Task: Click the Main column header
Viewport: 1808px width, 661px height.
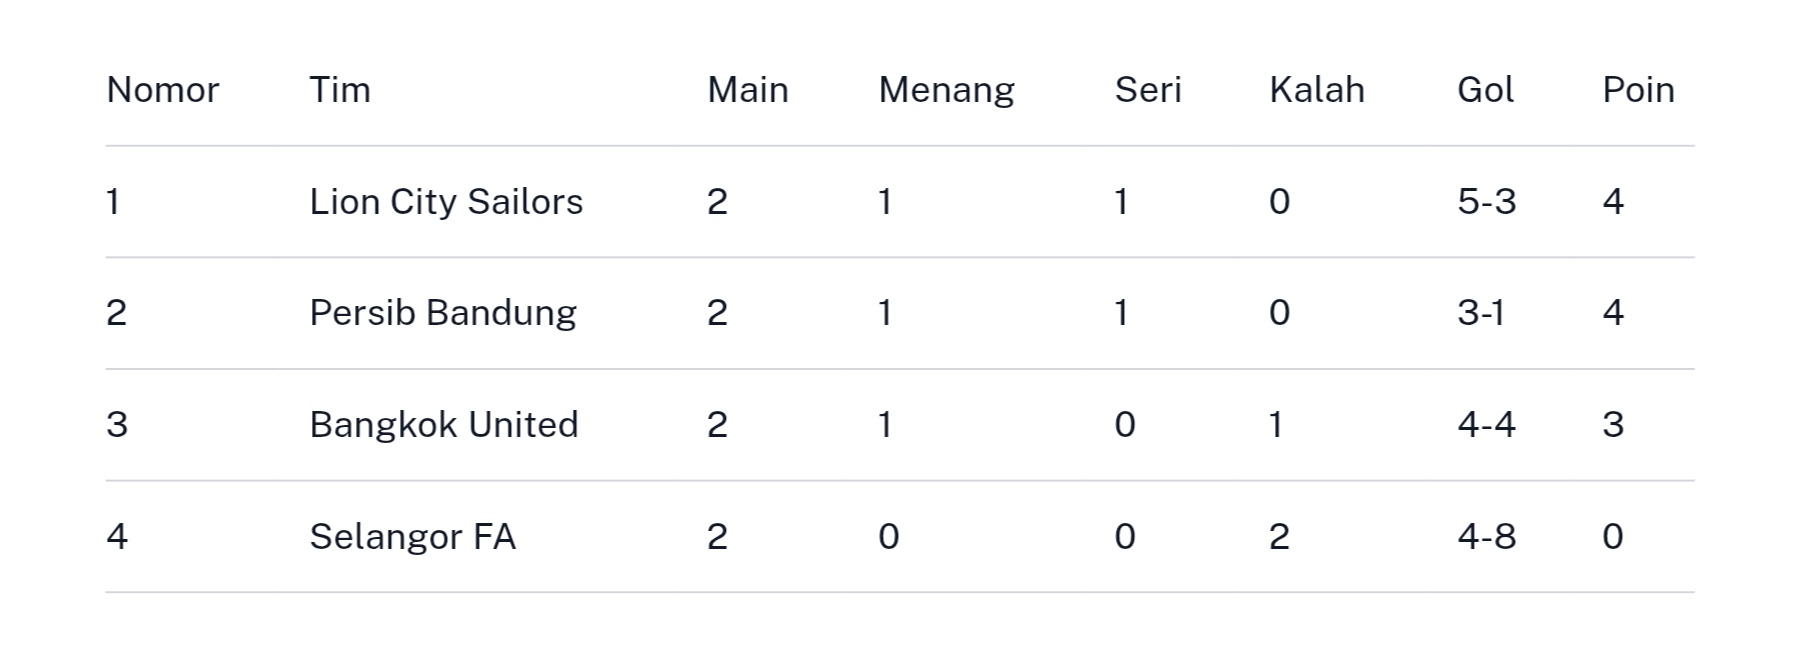Action: pos(747,90)
